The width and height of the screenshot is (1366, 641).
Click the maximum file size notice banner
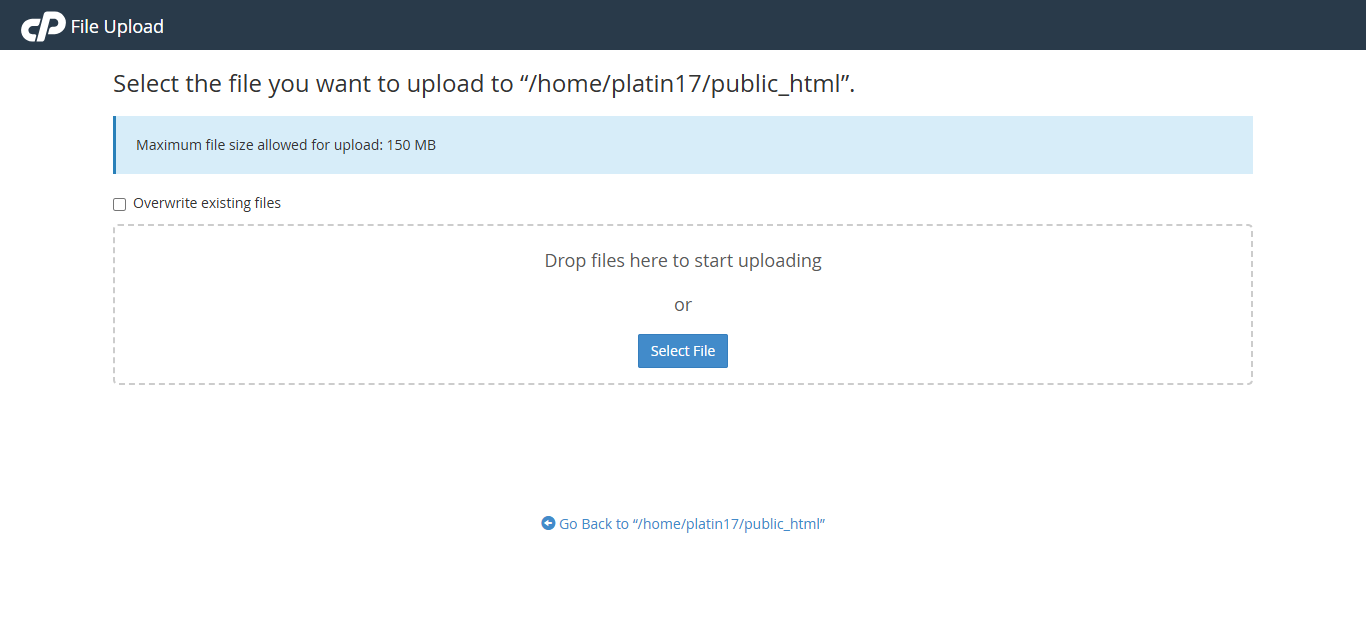point(683,144)
